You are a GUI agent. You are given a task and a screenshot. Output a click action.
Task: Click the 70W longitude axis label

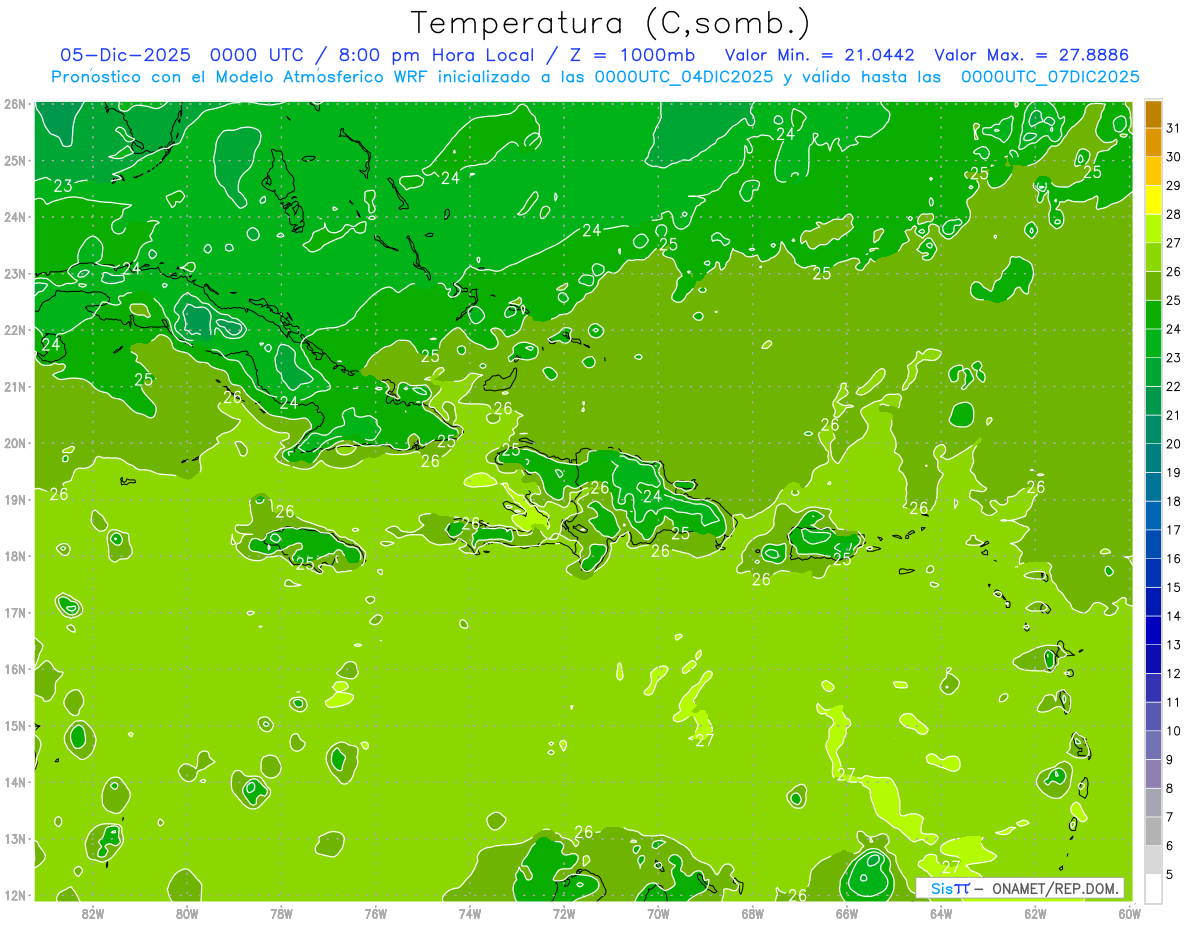(658, 913)
